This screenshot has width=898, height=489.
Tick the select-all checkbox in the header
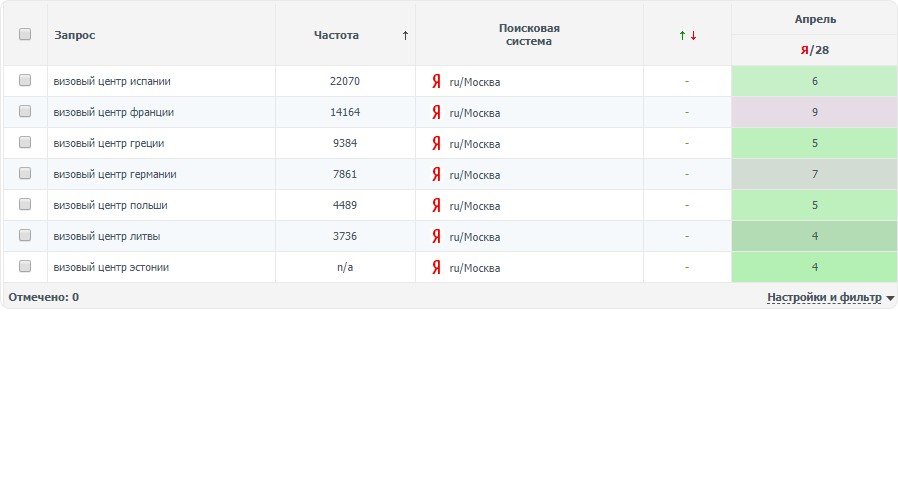25,34
